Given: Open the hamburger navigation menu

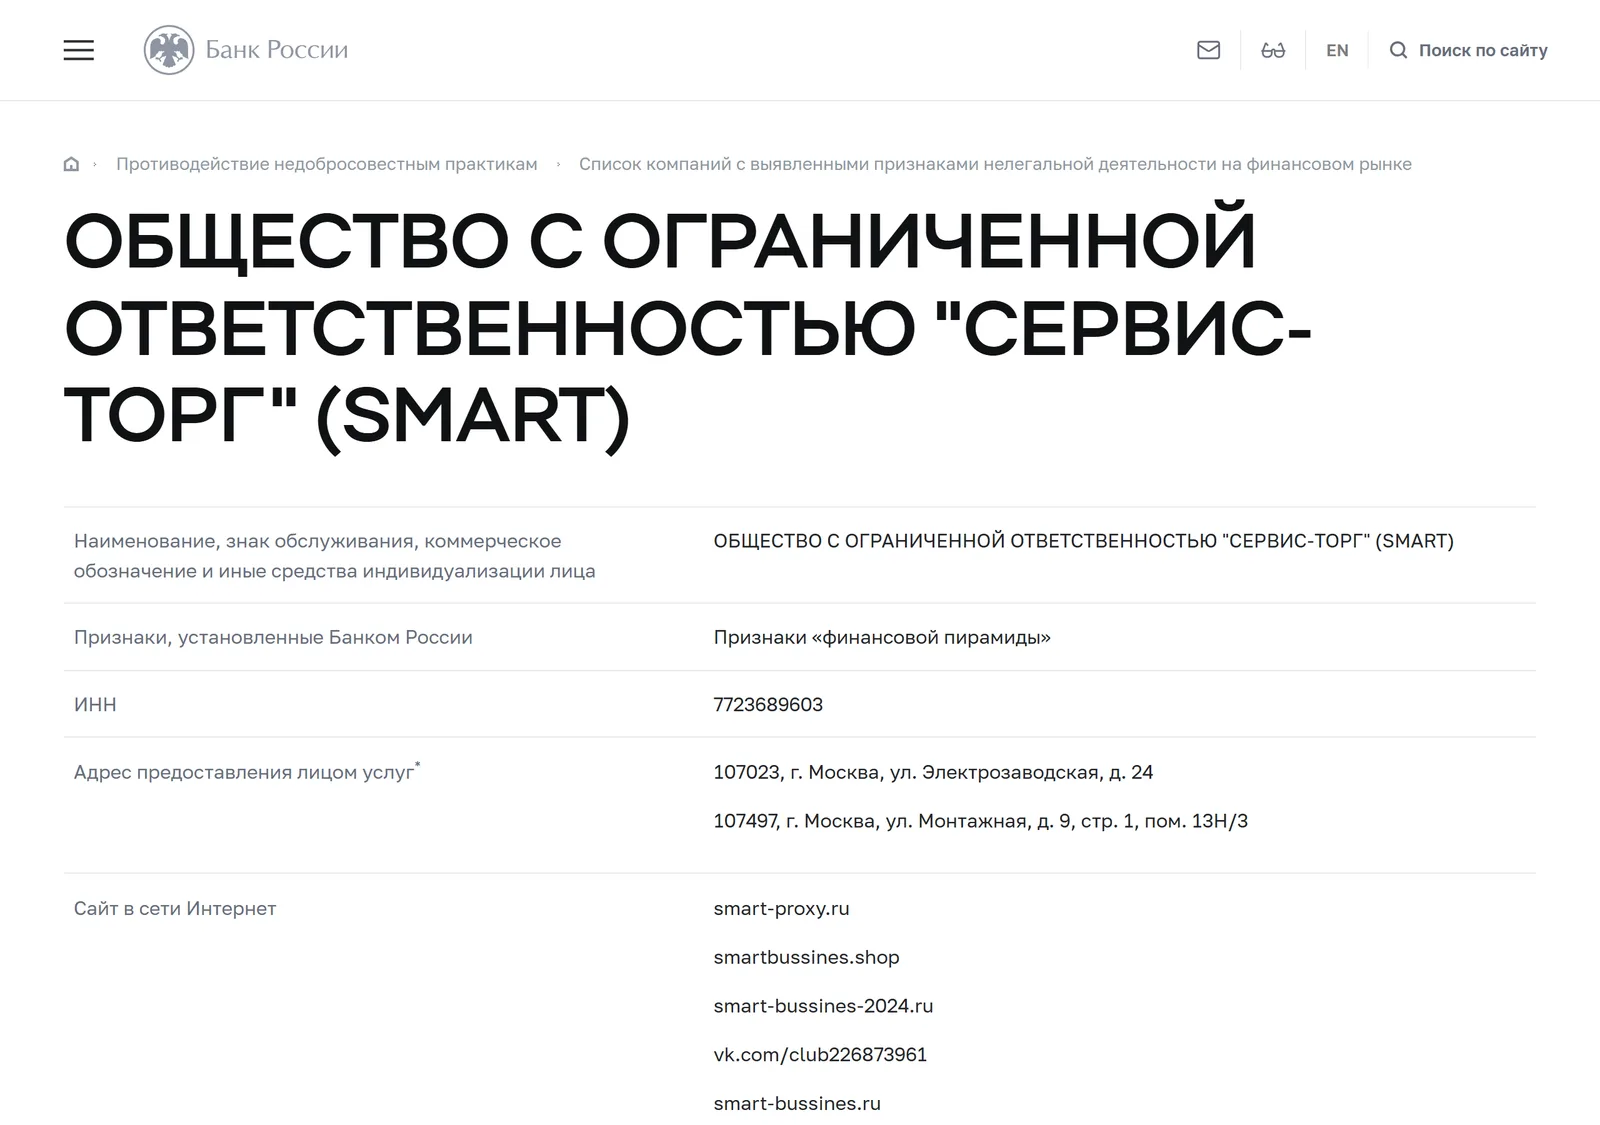Looking at the screenshot, I should tap(79, 50).
